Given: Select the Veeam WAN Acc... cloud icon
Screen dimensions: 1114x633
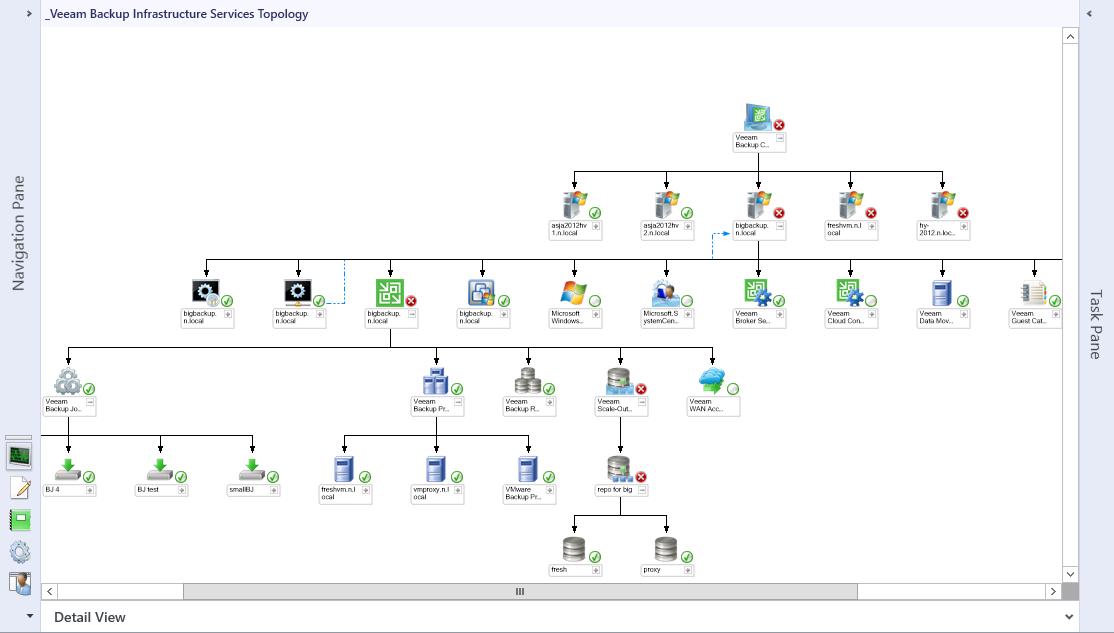Looking at the screenshot, I should [x=712, y=382].
